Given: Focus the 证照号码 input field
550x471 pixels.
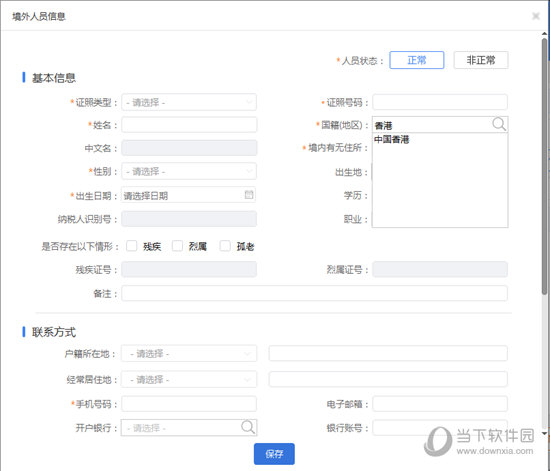Looking at the screenshot, I should [x=440, y=102].
